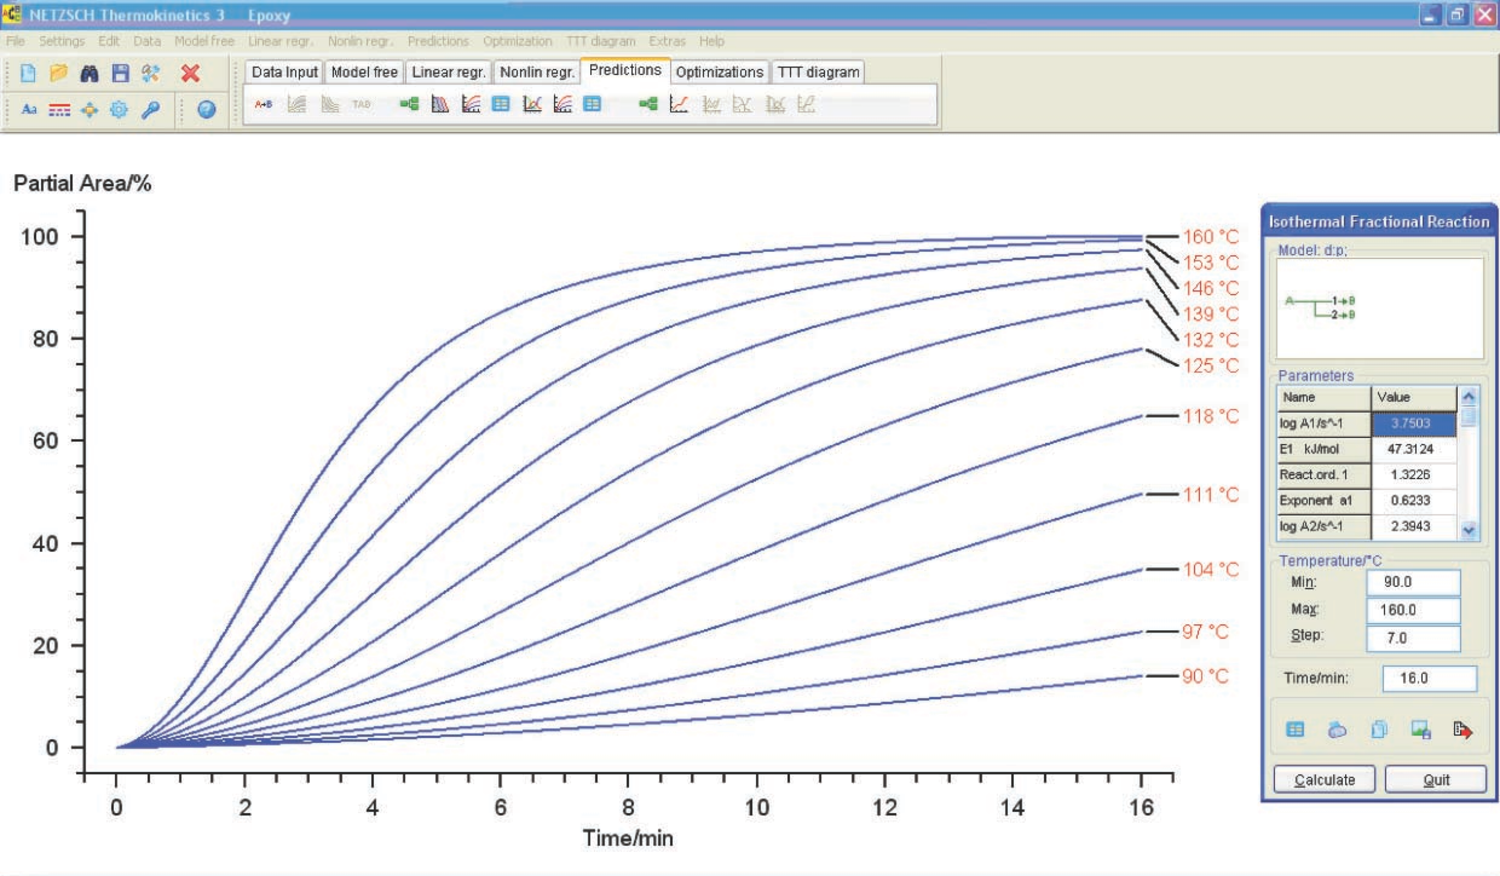Click the four-arrow axes icon
Image resolution: width=1500 pixels, height=876 pixels.
89,110
